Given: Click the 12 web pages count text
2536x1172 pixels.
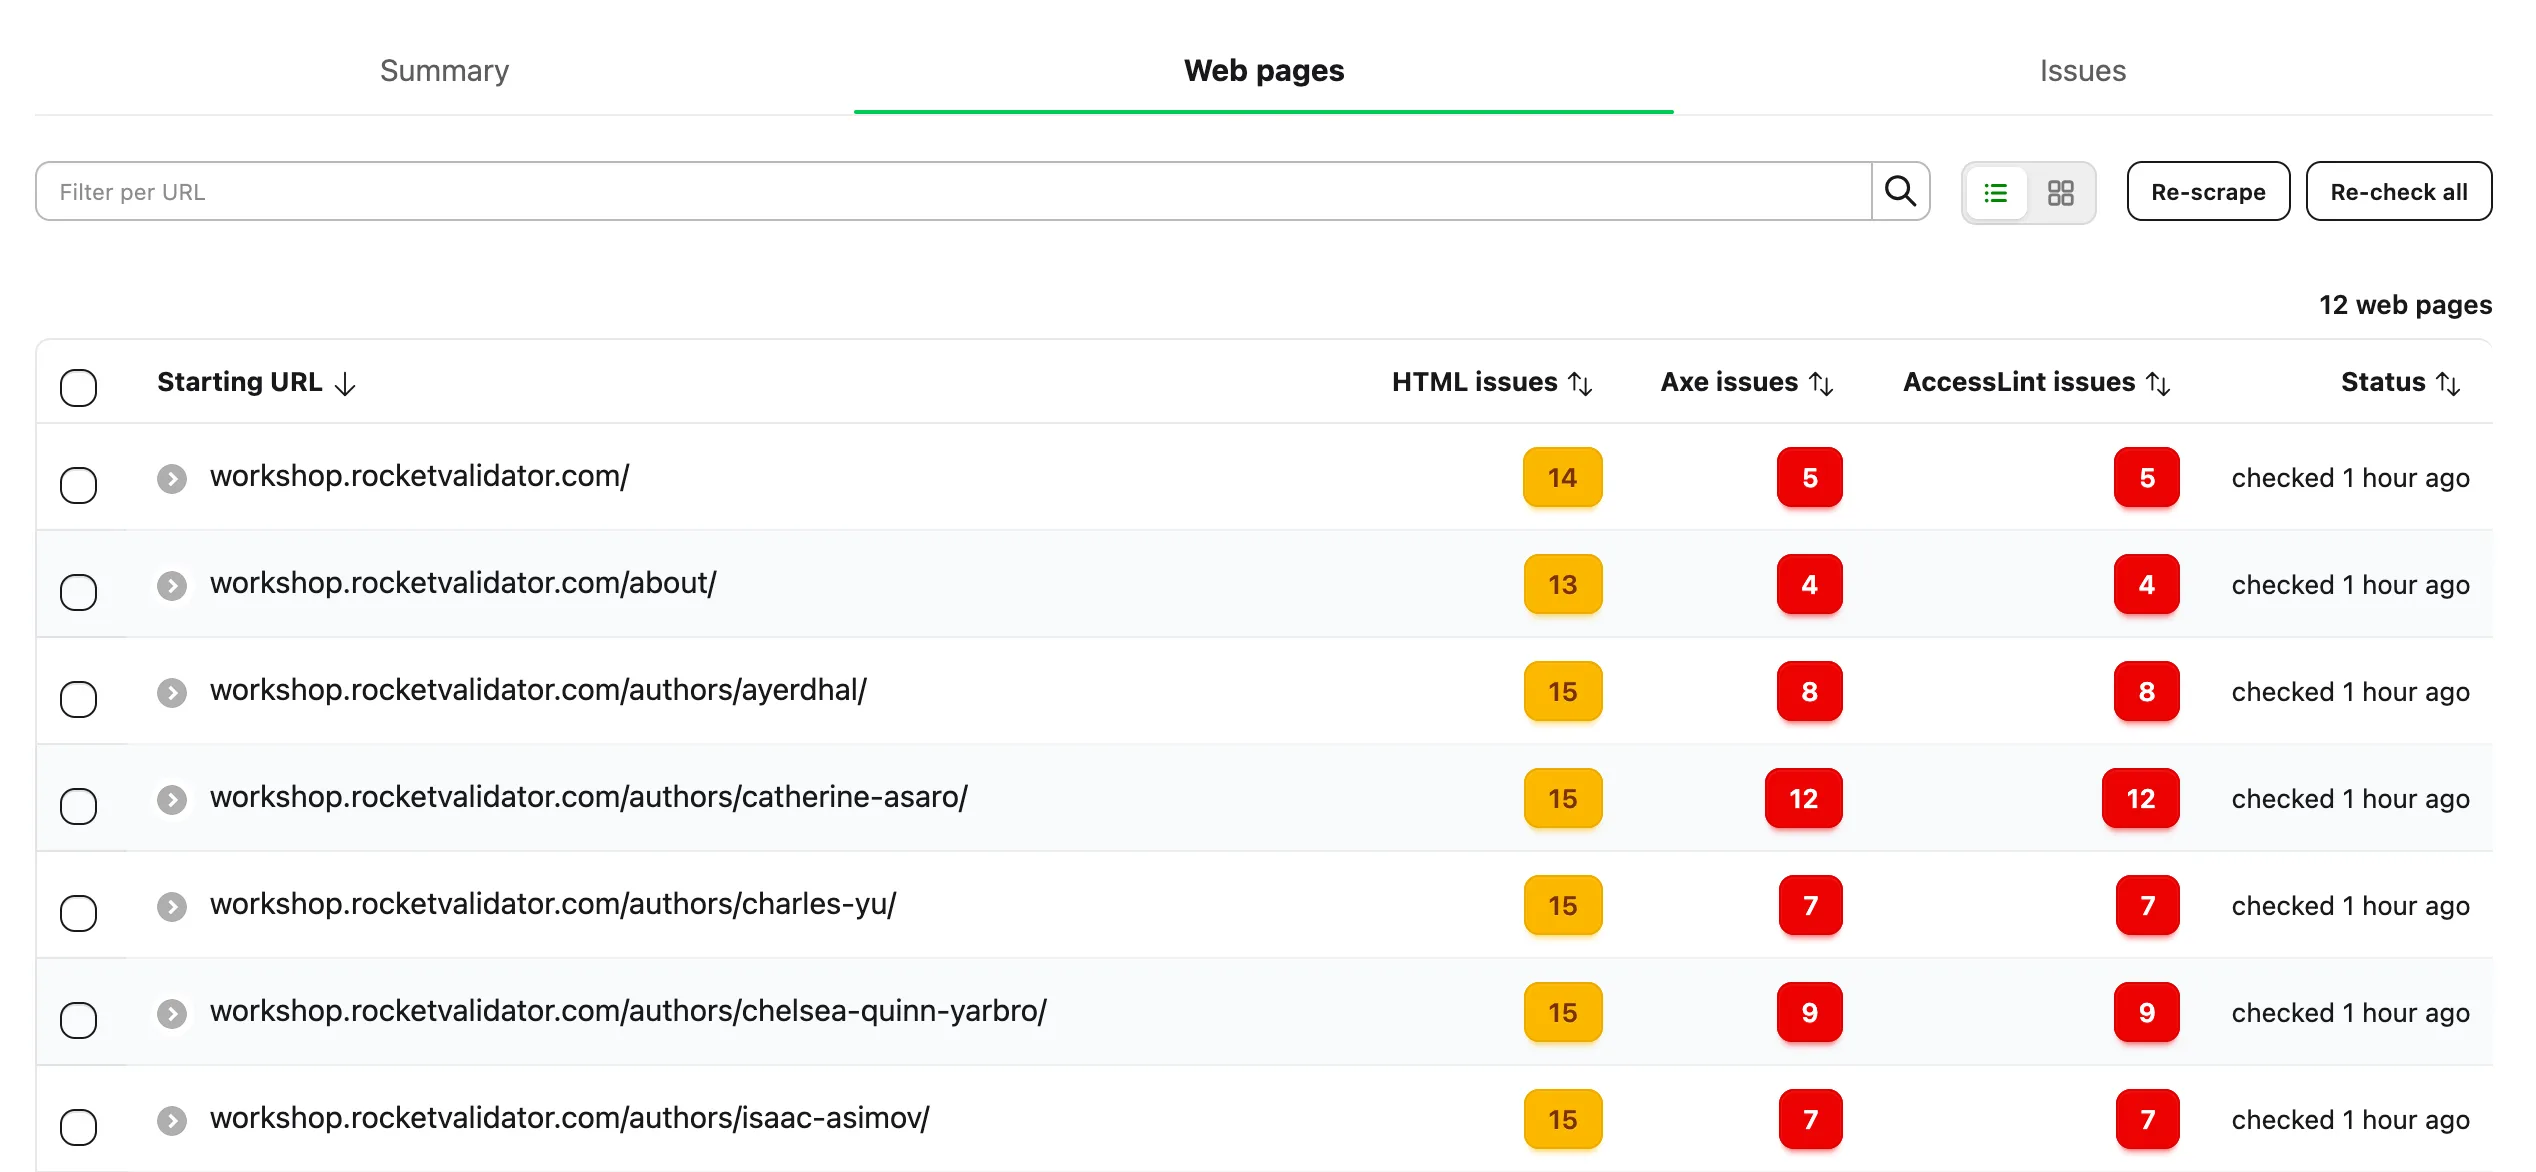Looking at the screenshot, I should pyautogui.click(x=2405, y=305).
